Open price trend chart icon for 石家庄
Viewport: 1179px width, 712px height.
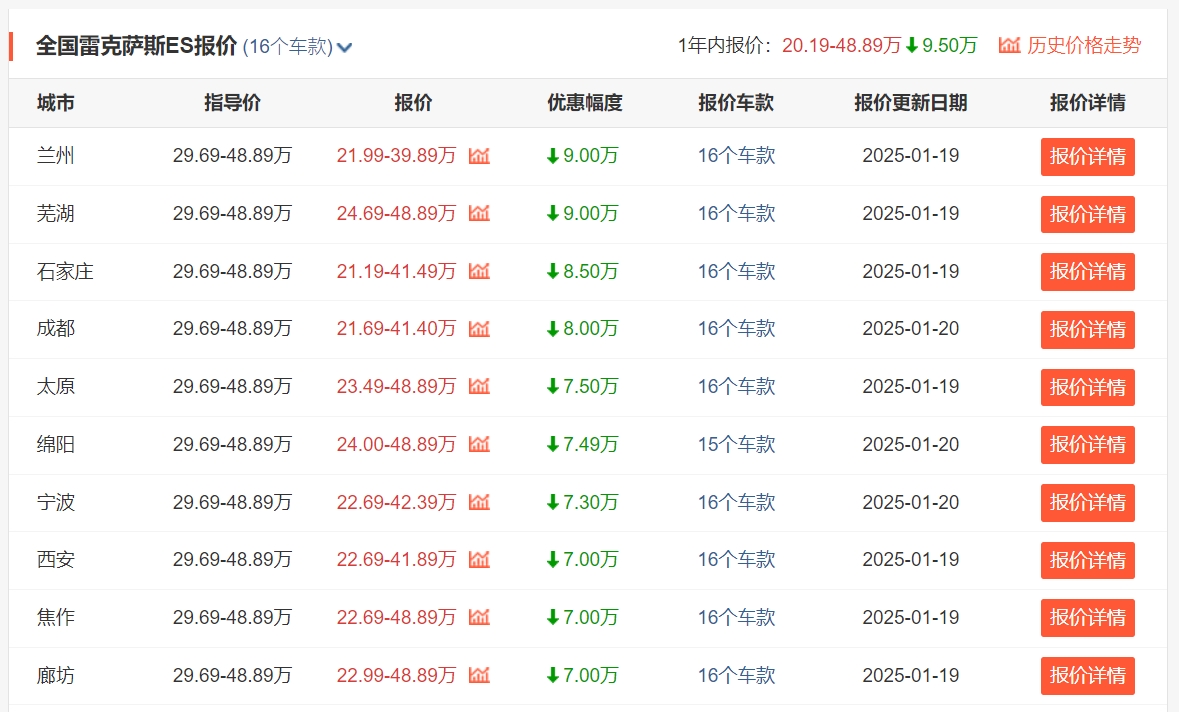tap(479, 271)
